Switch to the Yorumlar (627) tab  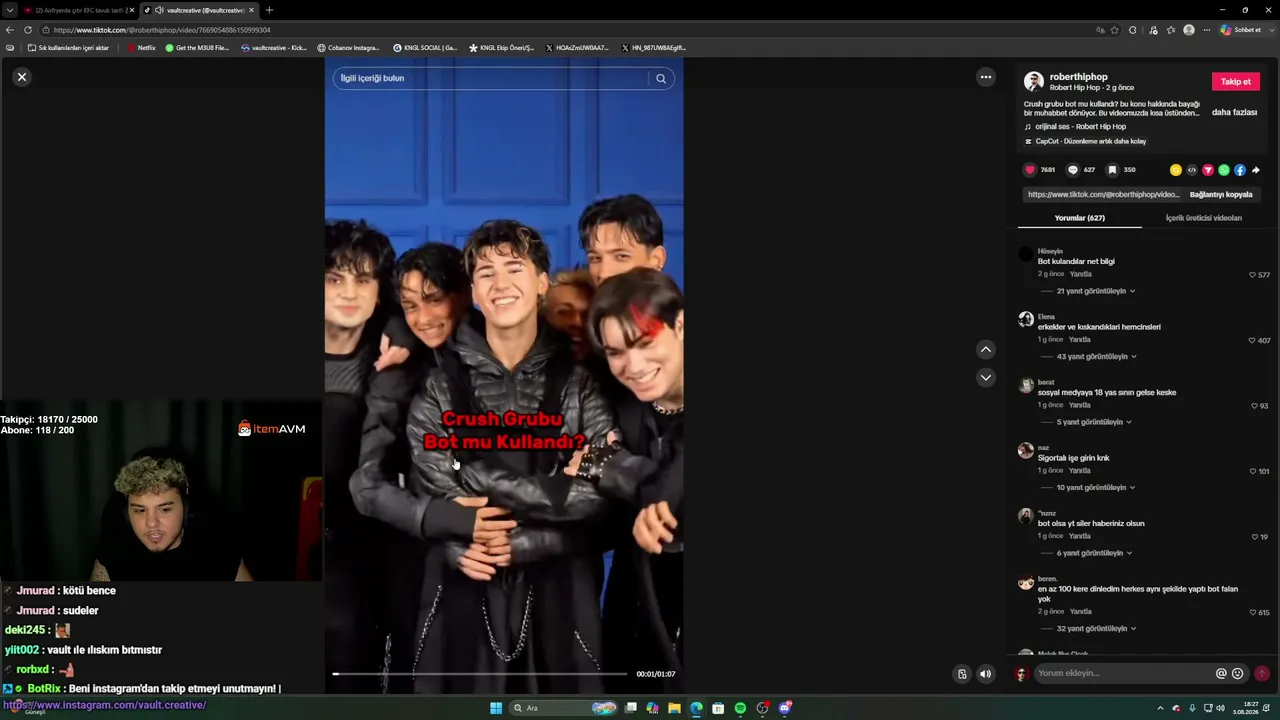click(x=1079, y=218)
